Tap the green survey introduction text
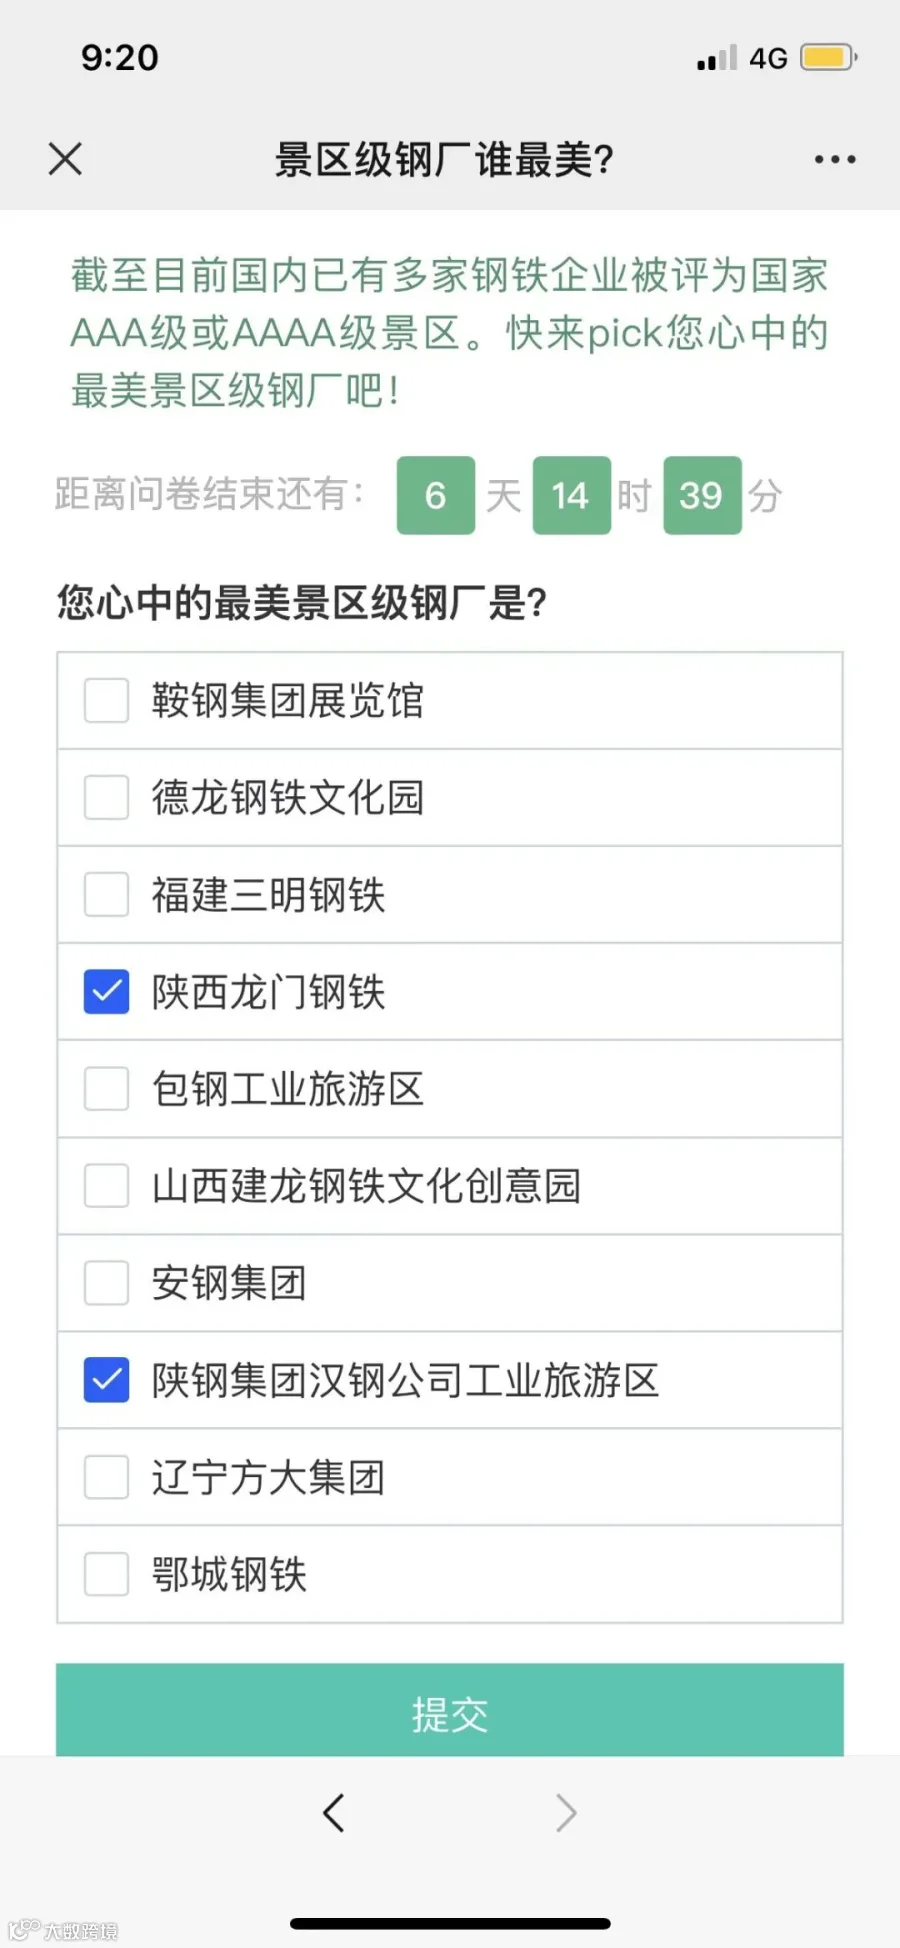This screenshot has height=1948, width=900. tap(450, 332)
